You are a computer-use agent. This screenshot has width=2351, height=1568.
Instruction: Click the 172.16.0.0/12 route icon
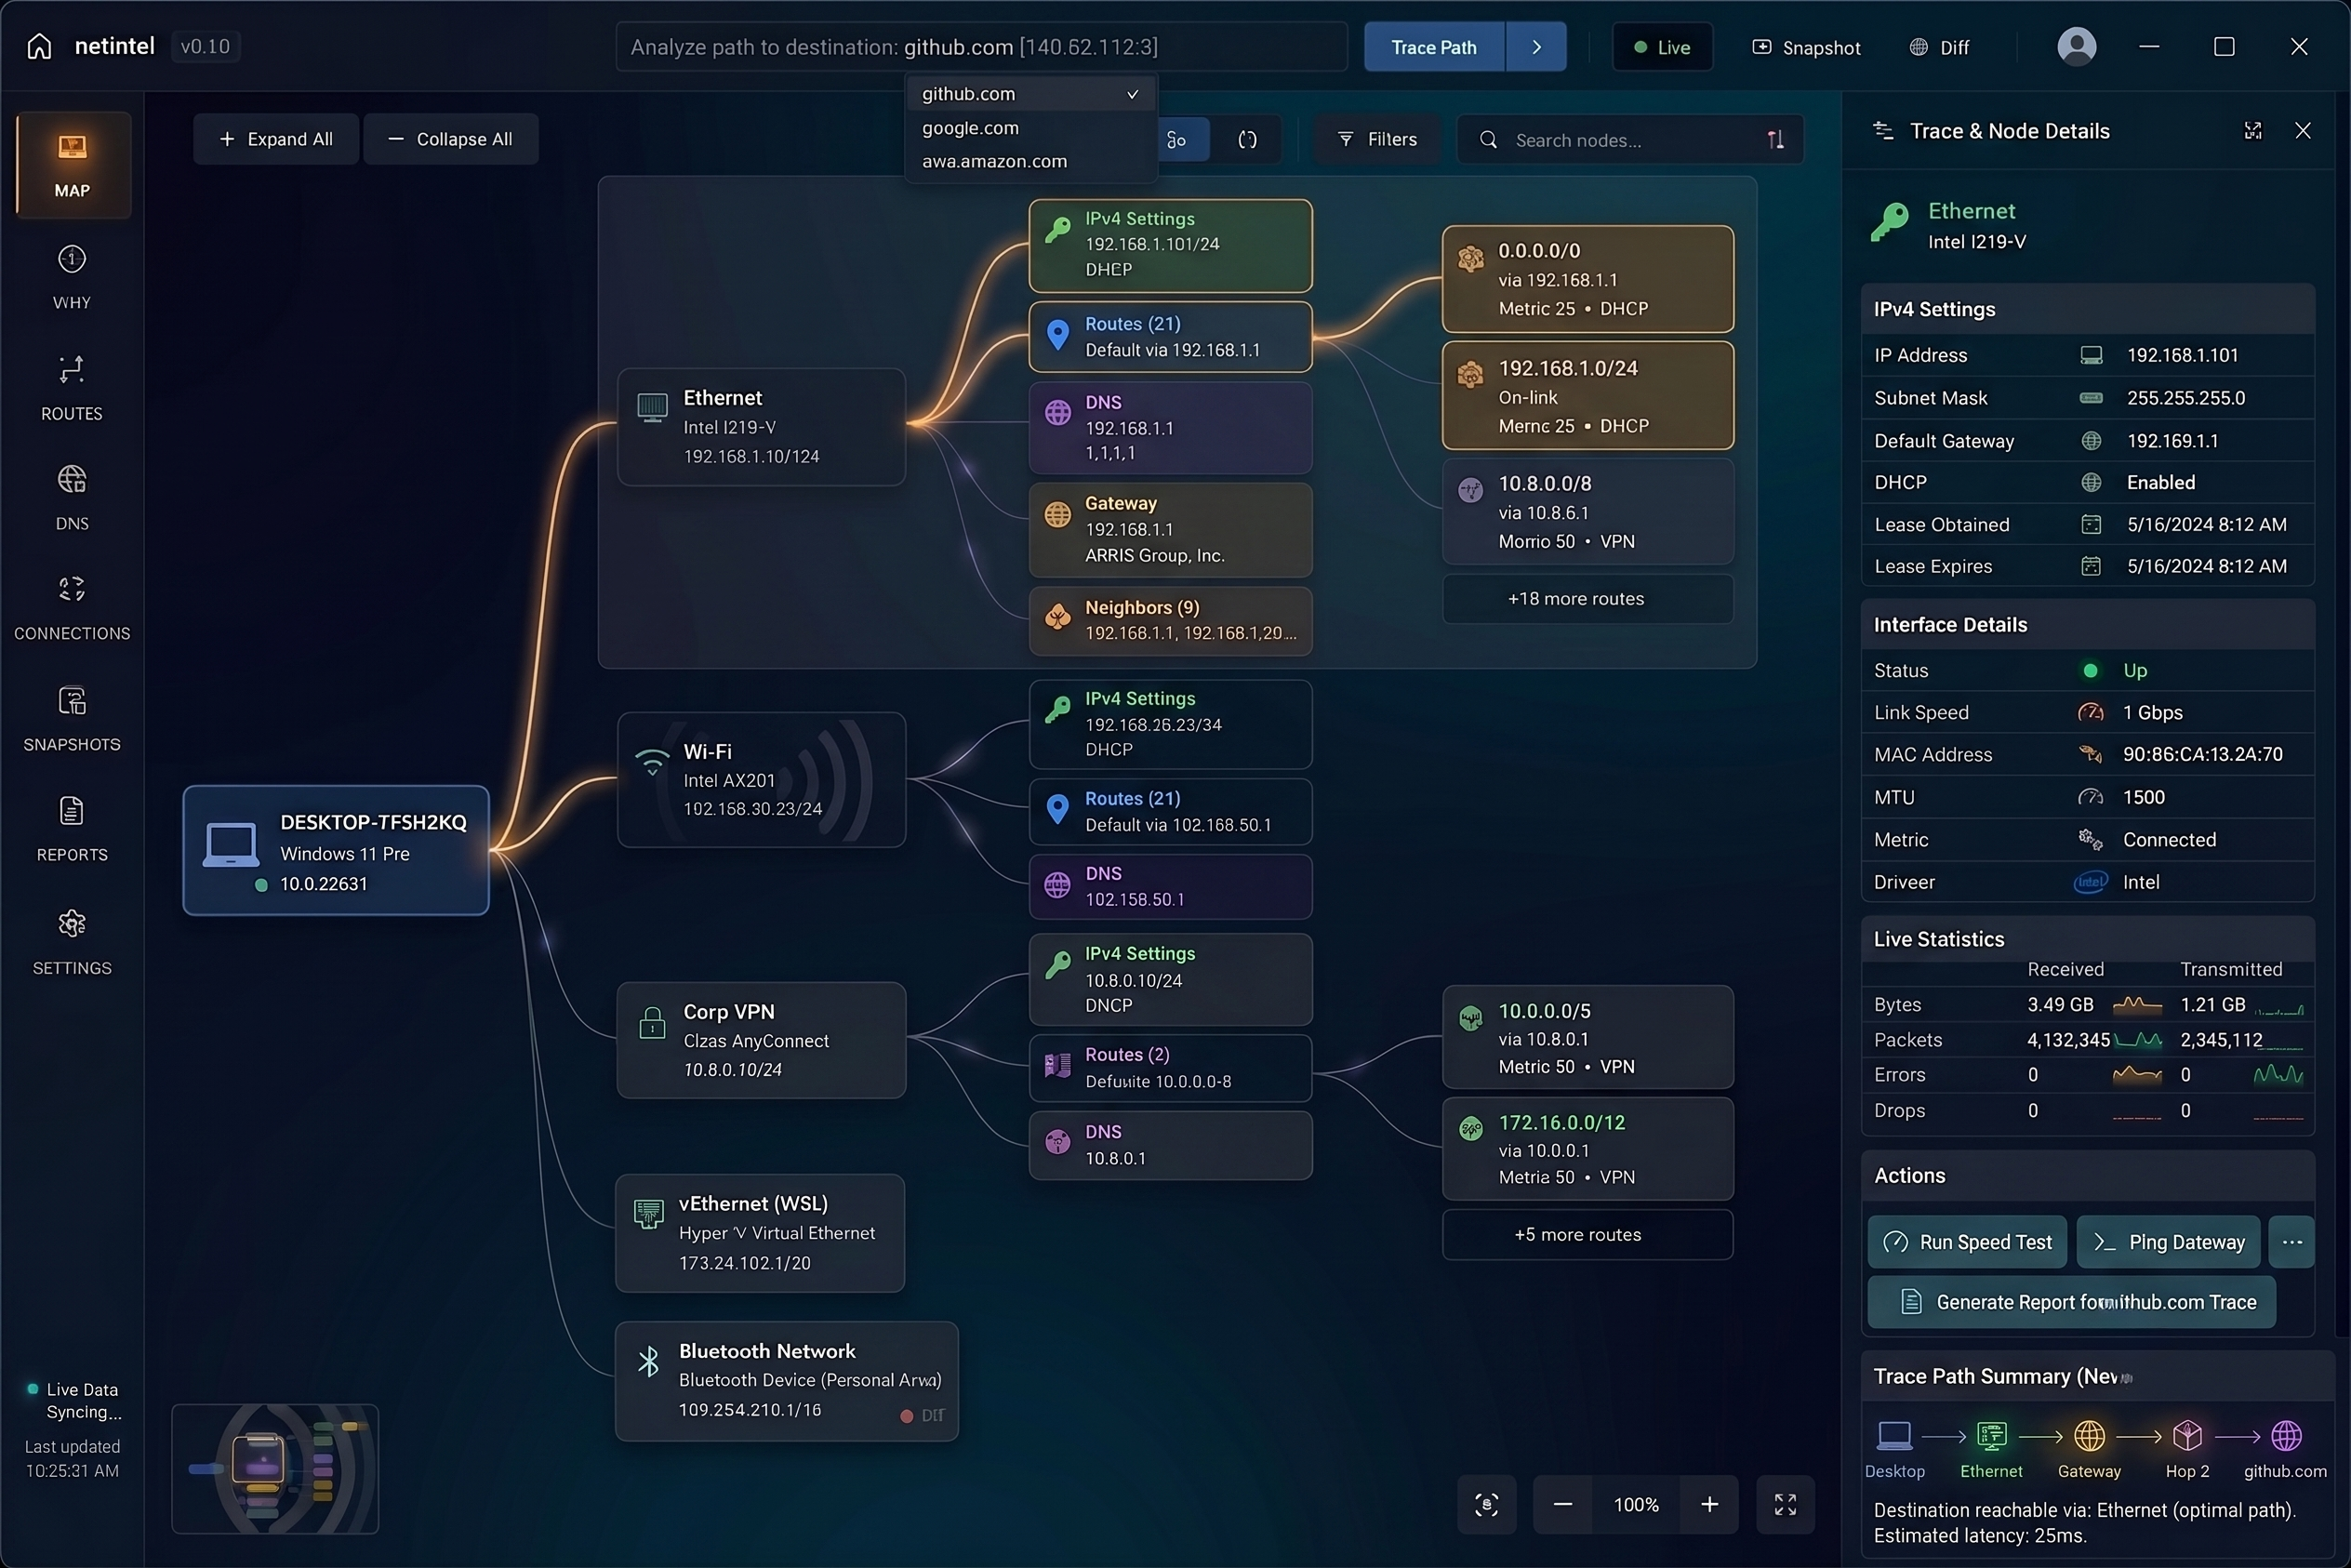tap(1470, 1130)
